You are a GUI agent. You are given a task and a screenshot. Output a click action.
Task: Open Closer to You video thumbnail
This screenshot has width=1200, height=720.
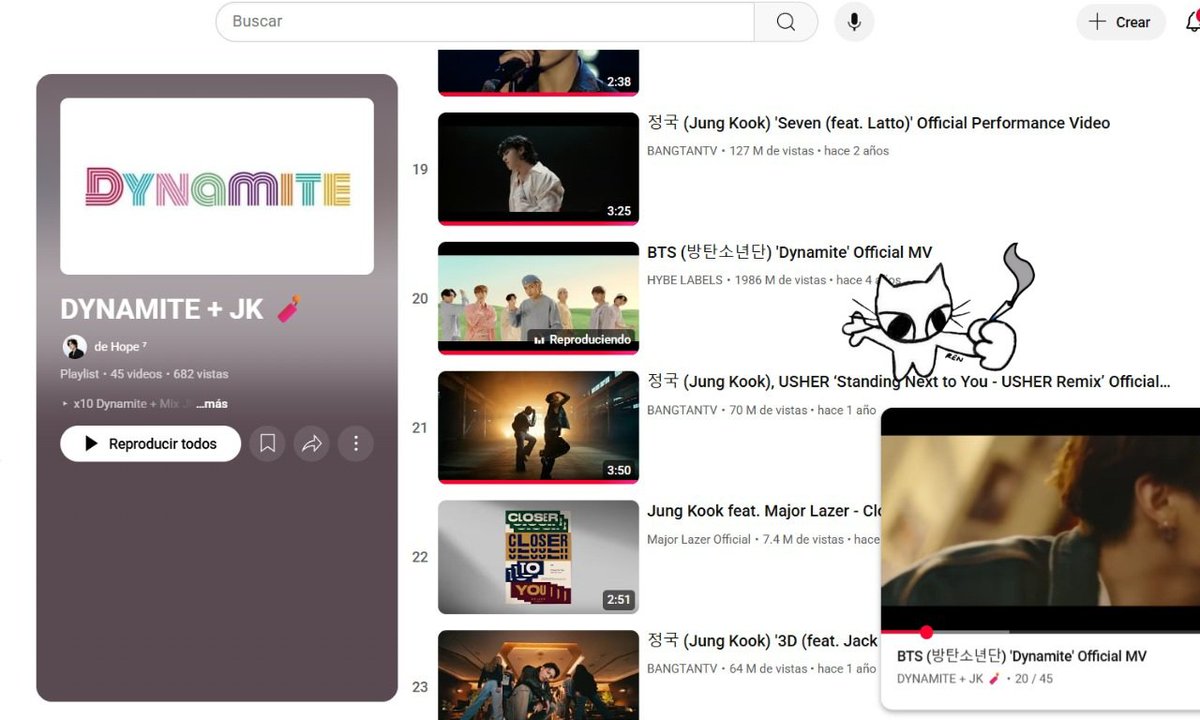(538, 557)
